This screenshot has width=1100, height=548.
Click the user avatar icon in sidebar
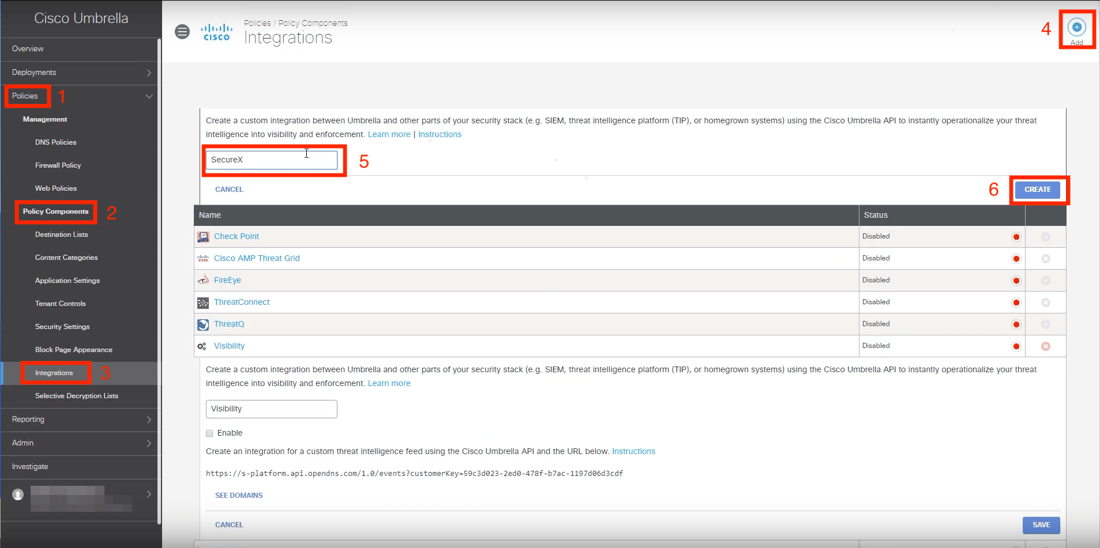(x=18, y=495)
